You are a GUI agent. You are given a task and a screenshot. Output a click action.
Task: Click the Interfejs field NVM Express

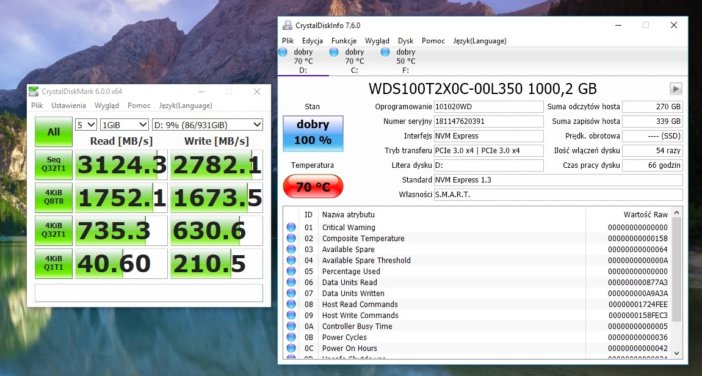488,136
